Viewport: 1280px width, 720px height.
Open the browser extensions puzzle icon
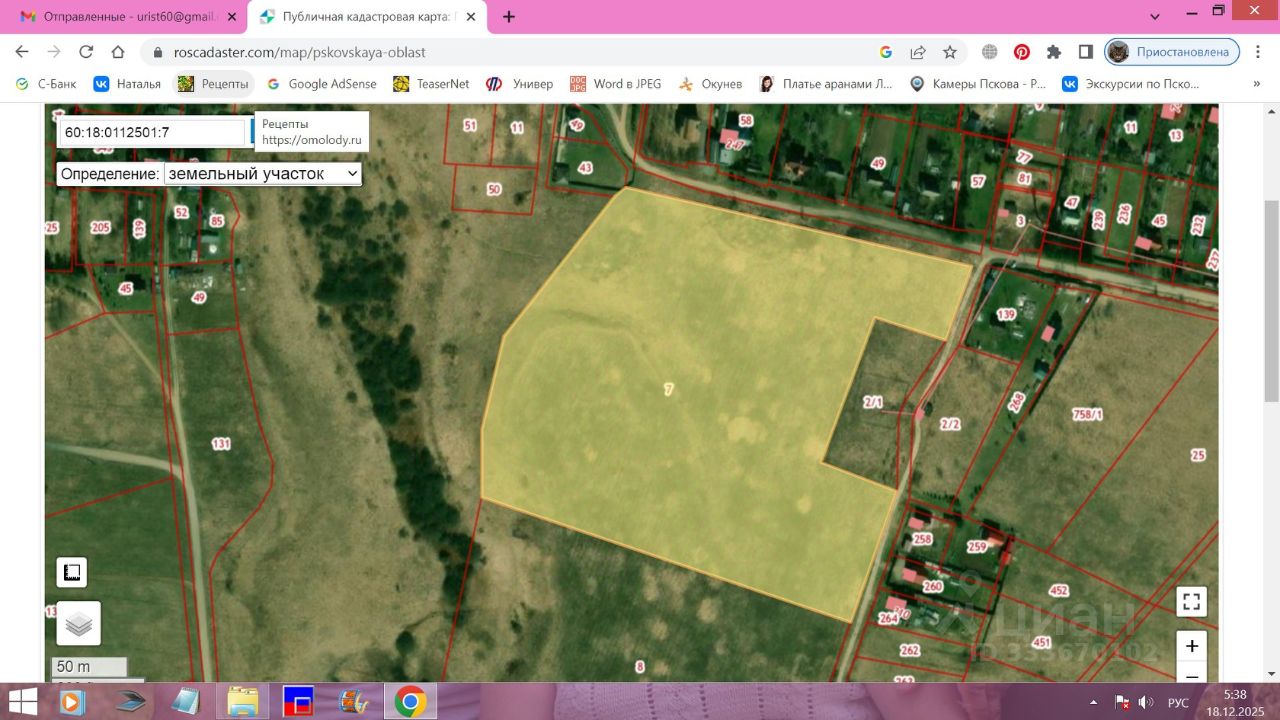1053,52
